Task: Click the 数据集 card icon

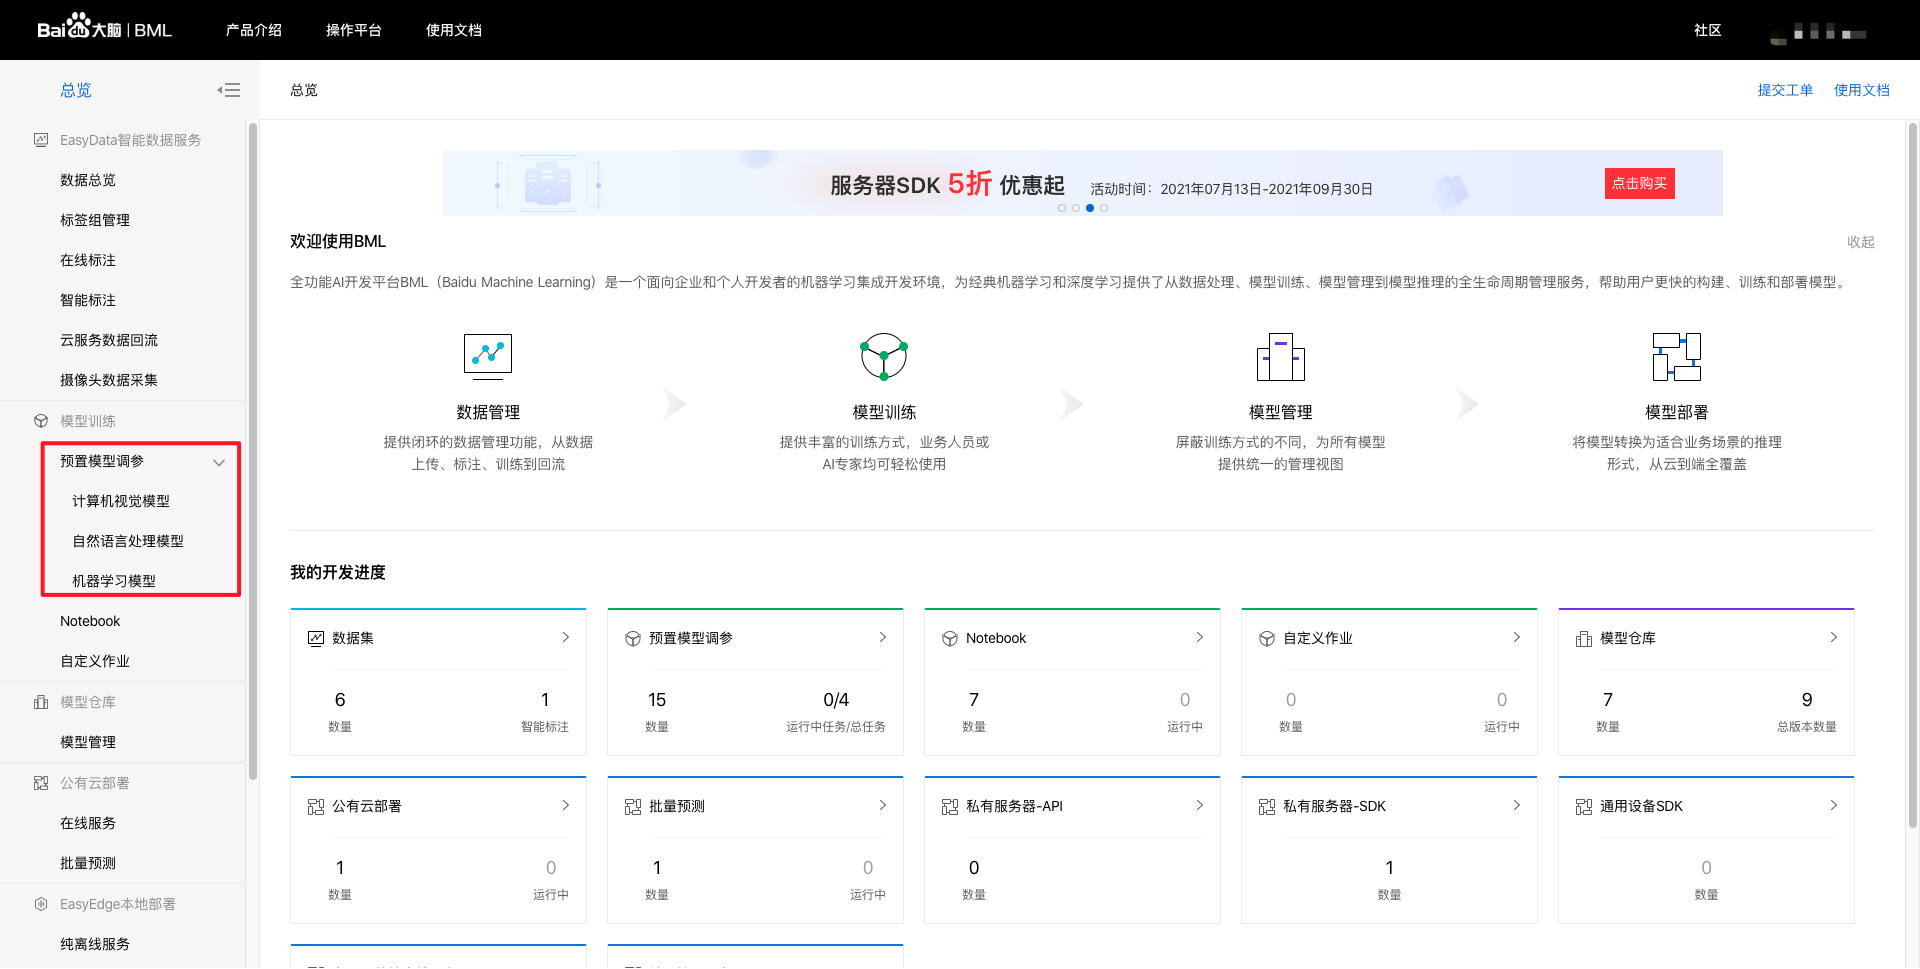Action: tap(316, 638)
